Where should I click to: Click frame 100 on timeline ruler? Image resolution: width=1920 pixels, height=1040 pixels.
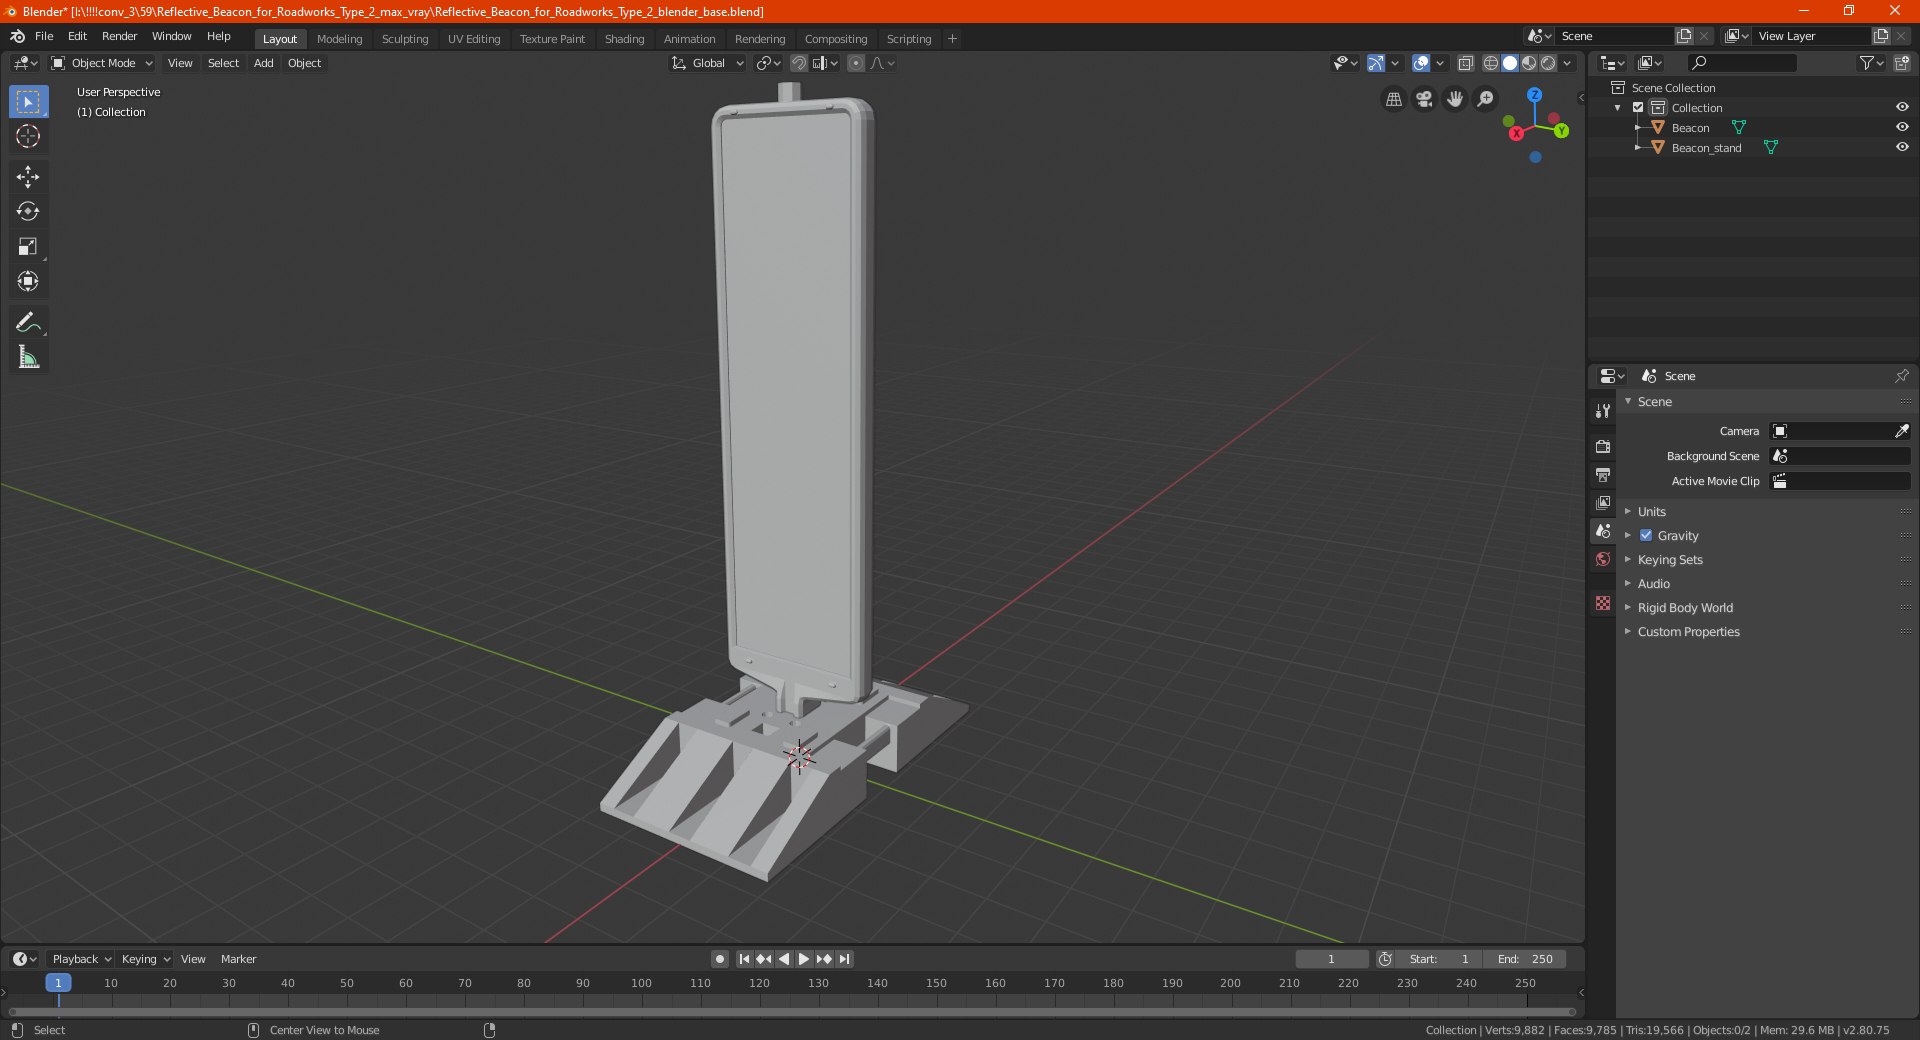641,983
